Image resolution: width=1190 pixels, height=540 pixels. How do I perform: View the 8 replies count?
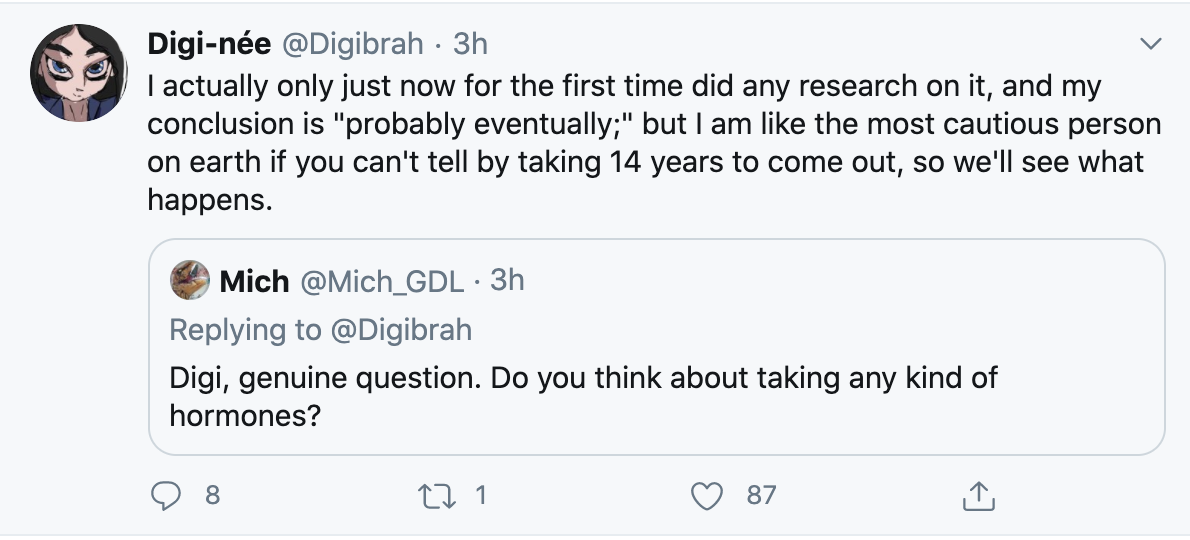[x=212, y=495]
